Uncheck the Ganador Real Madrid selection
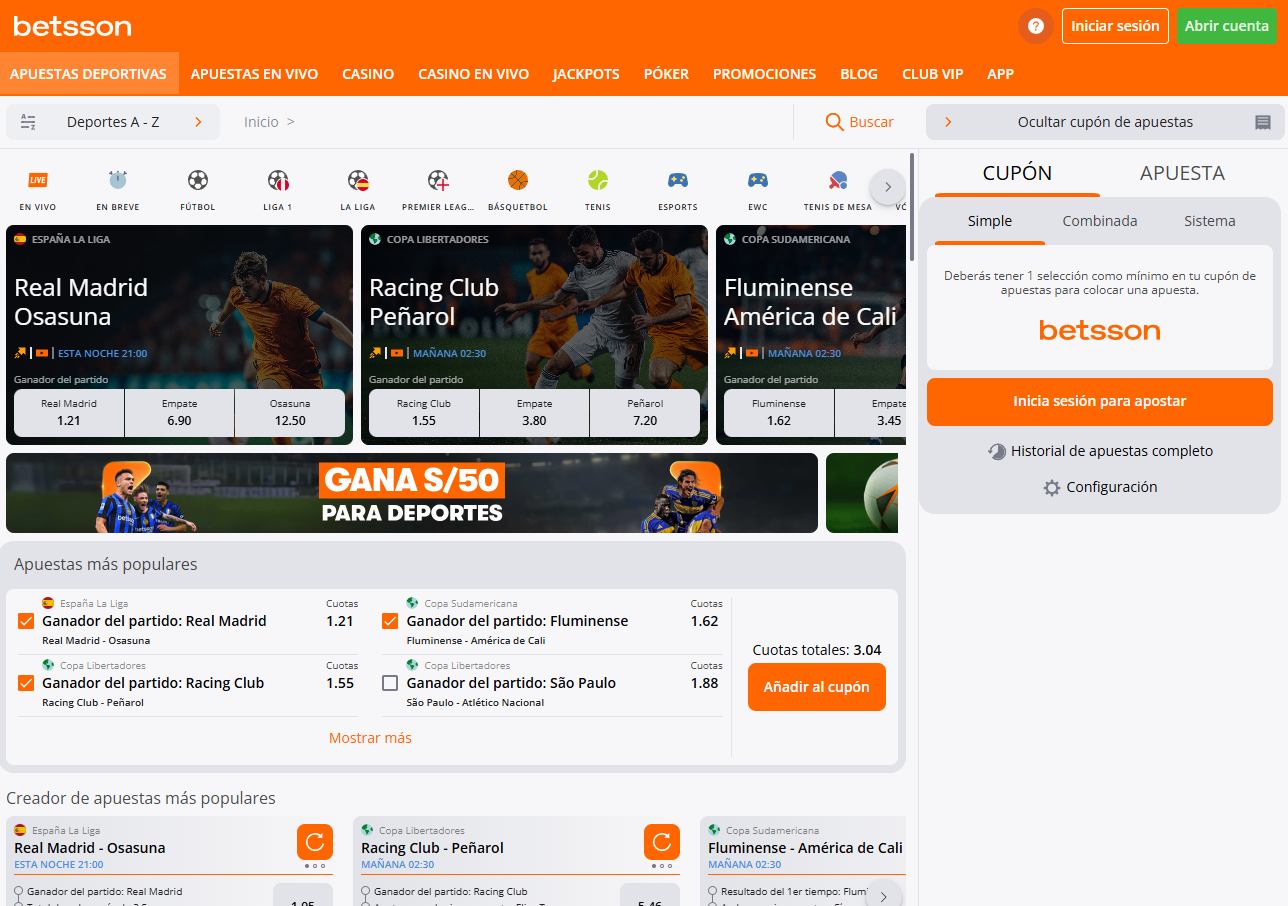This screenshot has width=1288, height=906. [x=26, y=621]
